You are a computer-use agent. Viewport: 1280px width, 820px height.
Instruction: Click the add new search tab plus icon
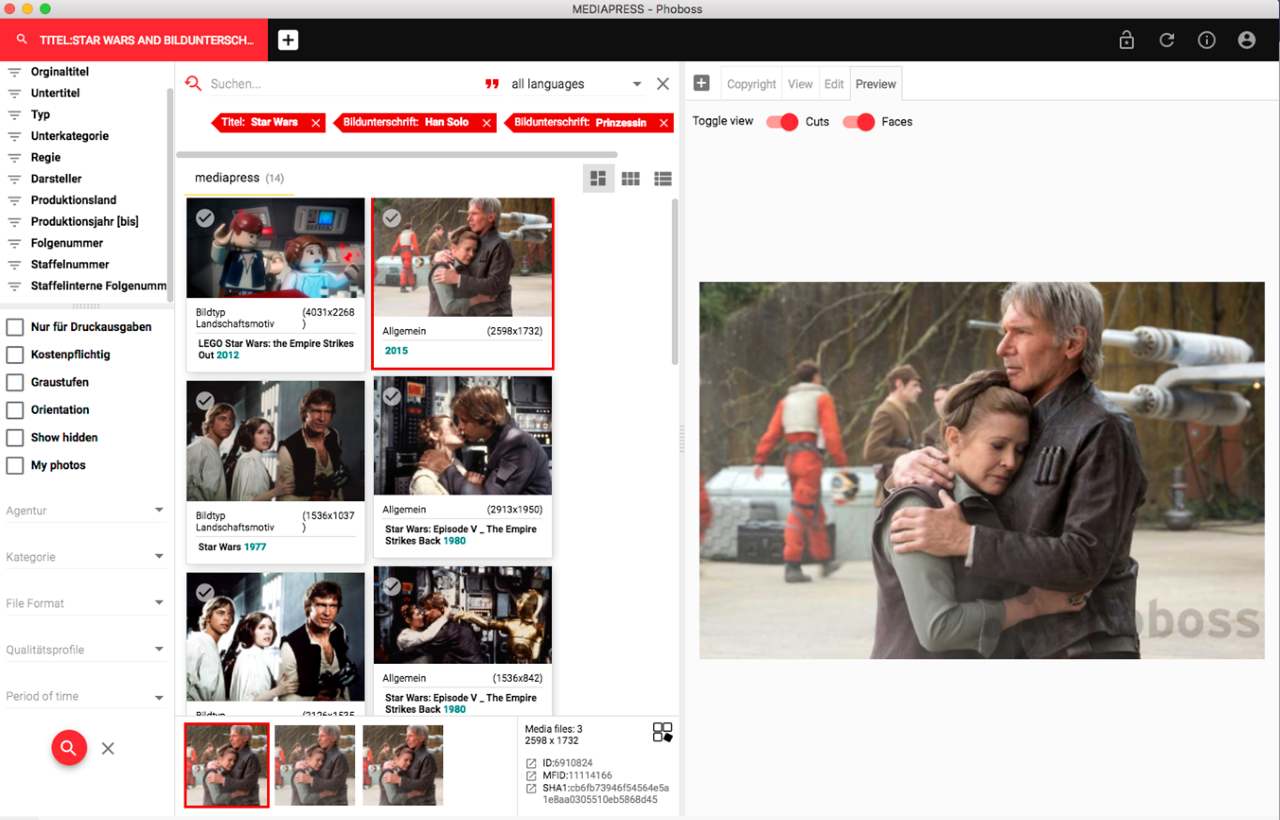(x=288, y=40)
